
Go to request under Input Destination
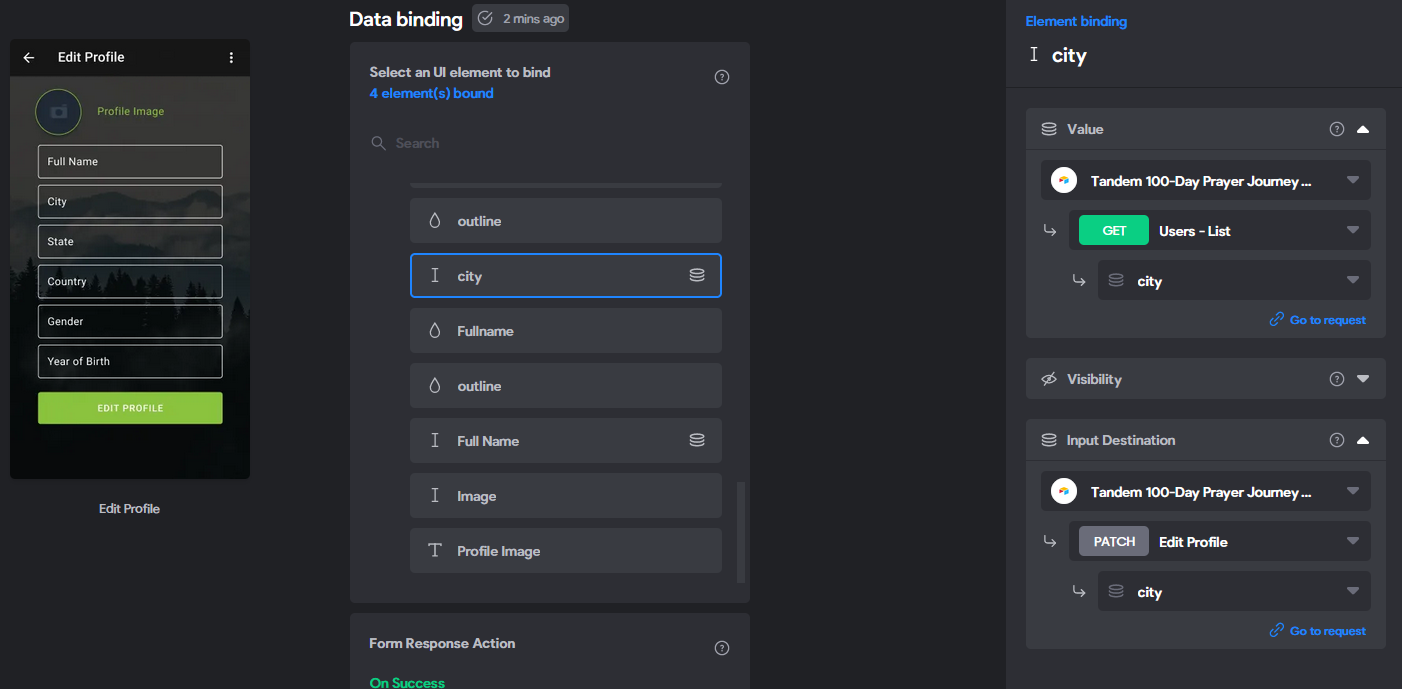pyautogui.click(x=1317, y=631)
